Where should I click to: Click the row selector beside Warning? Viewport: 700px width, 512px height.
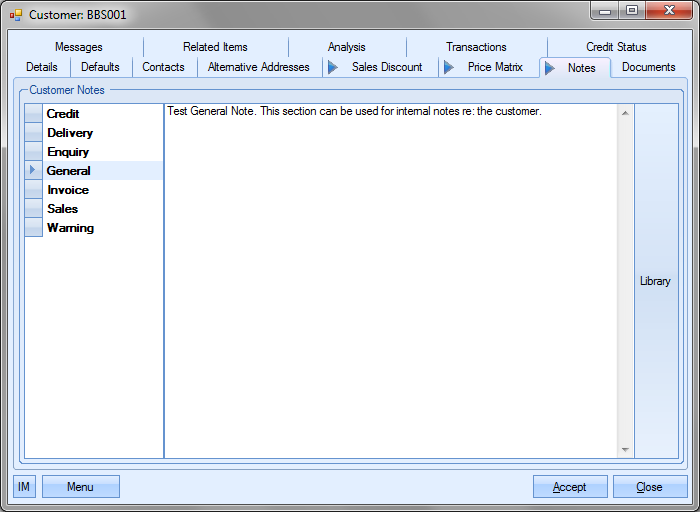click(33, 228)
